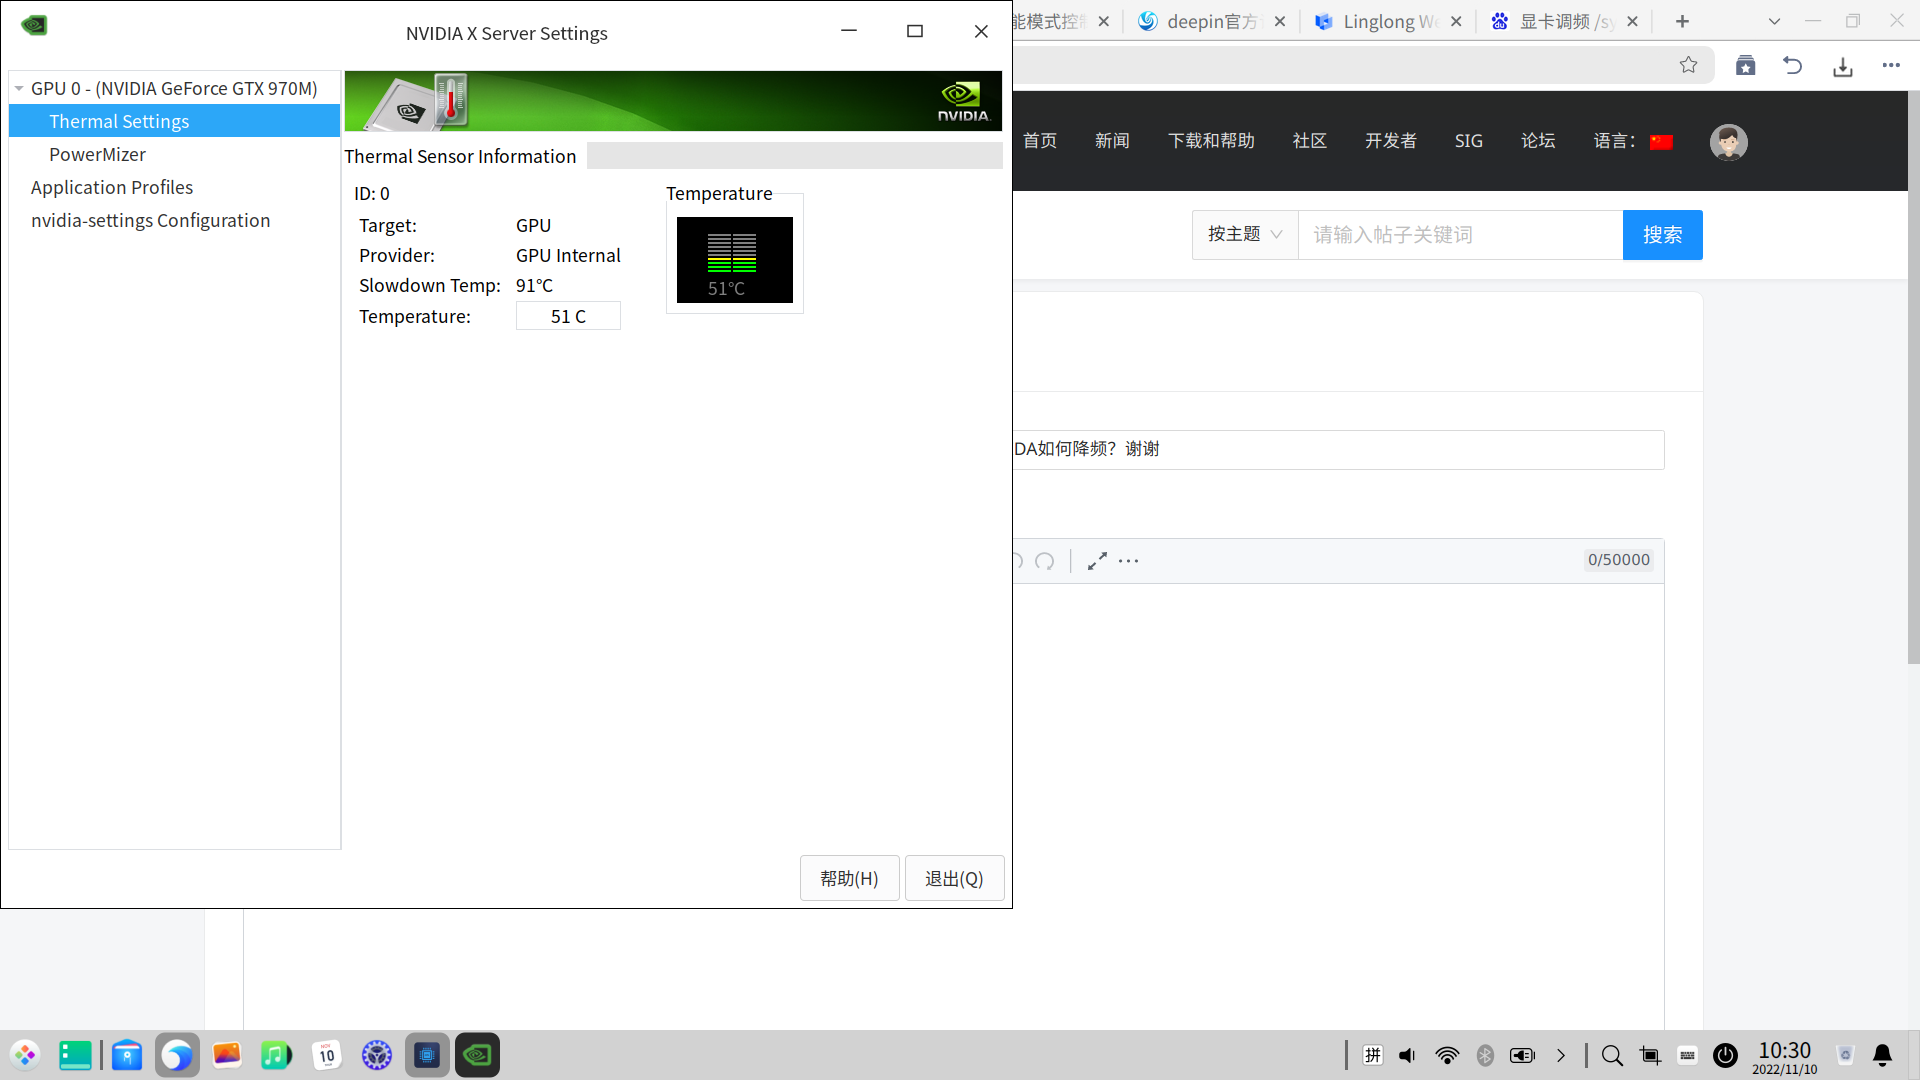Click the blue 搜索 search button
Screen dimensions: 1920x1080
[1662, 234]
